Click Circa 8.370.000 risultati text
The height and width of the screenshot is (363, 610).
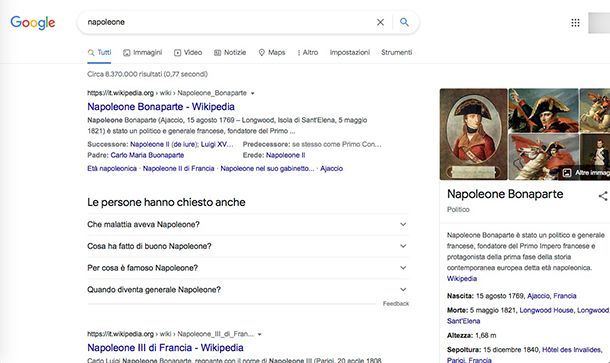(147, 74)
